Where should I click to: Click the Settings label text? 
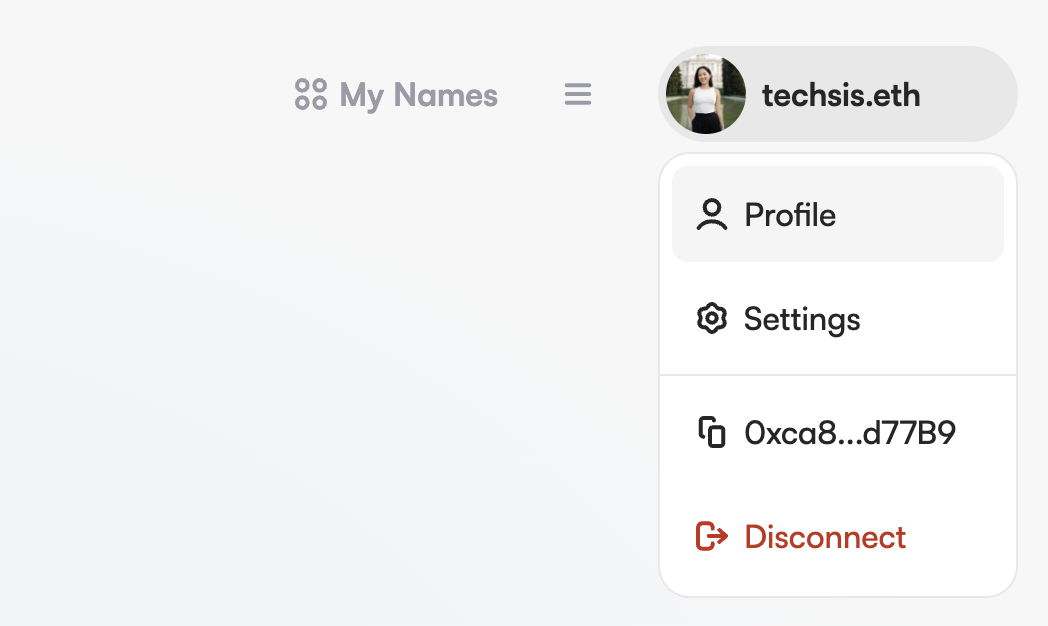[x=802, y=320]
